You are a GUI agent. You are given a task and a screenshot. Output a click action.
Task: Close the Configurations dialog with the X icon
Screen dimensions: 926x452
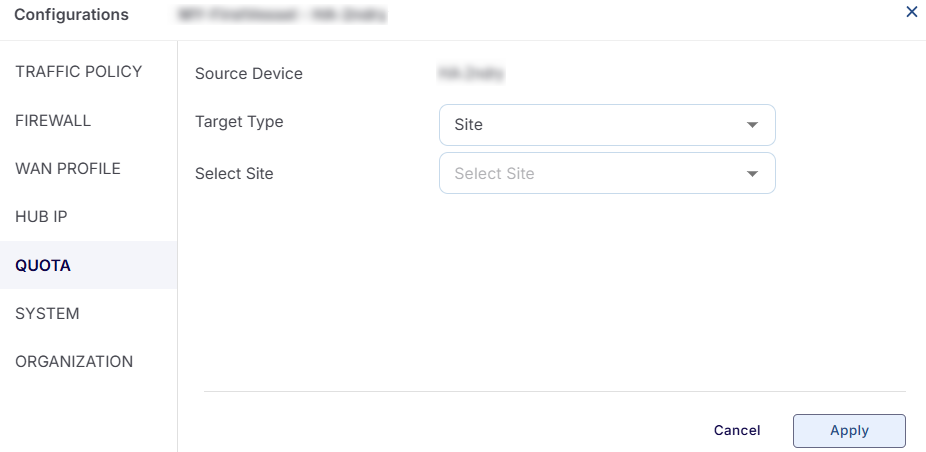click(x=911, y=12)
